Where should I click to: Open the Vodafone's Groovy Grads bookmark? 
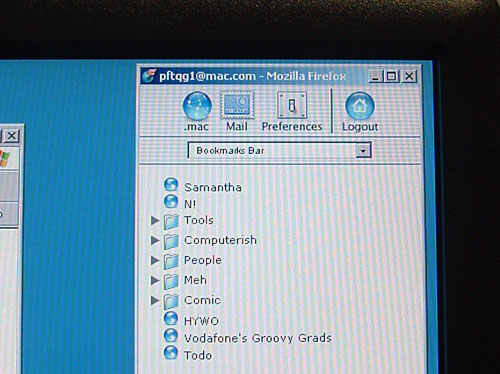pos(258,338)
